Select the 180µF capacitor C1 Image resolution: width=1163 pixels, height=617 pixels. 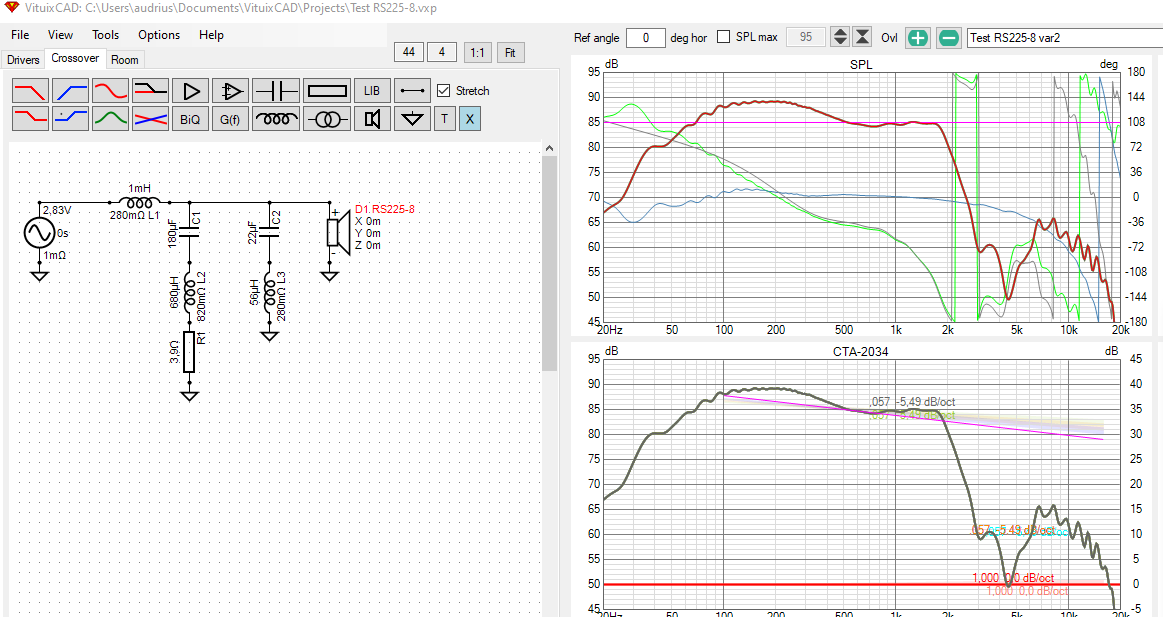189,232
